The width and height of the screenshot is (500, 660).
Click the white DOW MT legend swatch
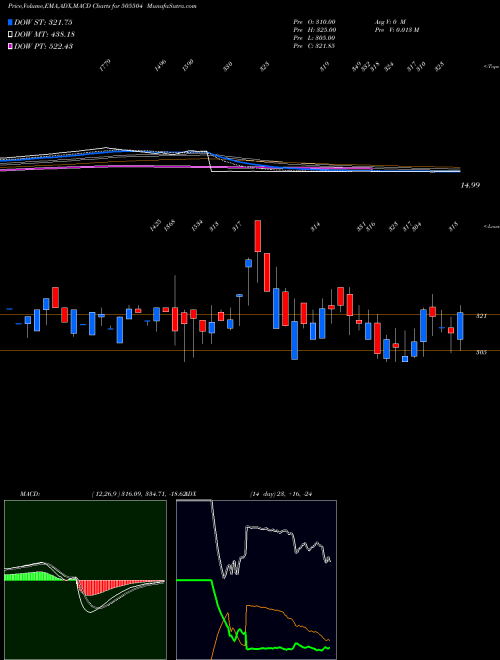click(x=10, y=34)
